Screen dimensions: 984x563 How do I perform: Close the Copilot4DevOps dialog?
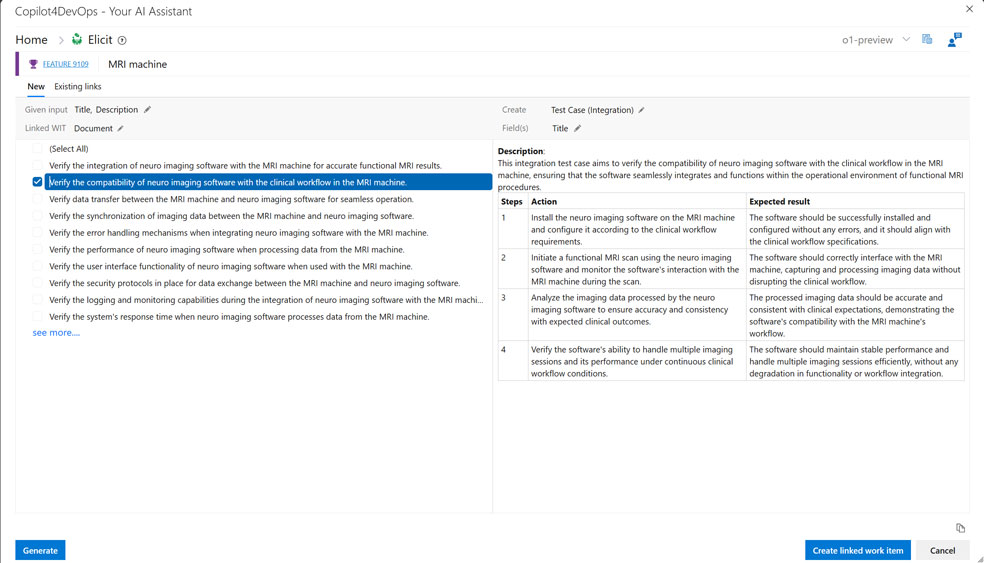click(x=969, y=9)
